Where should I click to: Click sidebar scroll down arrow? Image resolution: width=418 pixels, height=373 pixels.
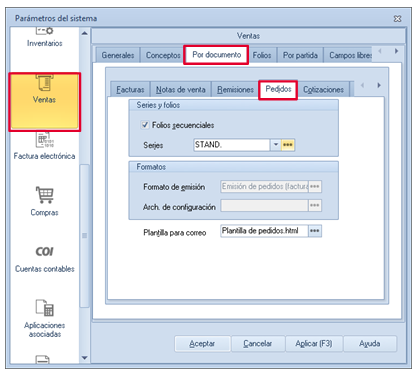(x=85, y=358)
